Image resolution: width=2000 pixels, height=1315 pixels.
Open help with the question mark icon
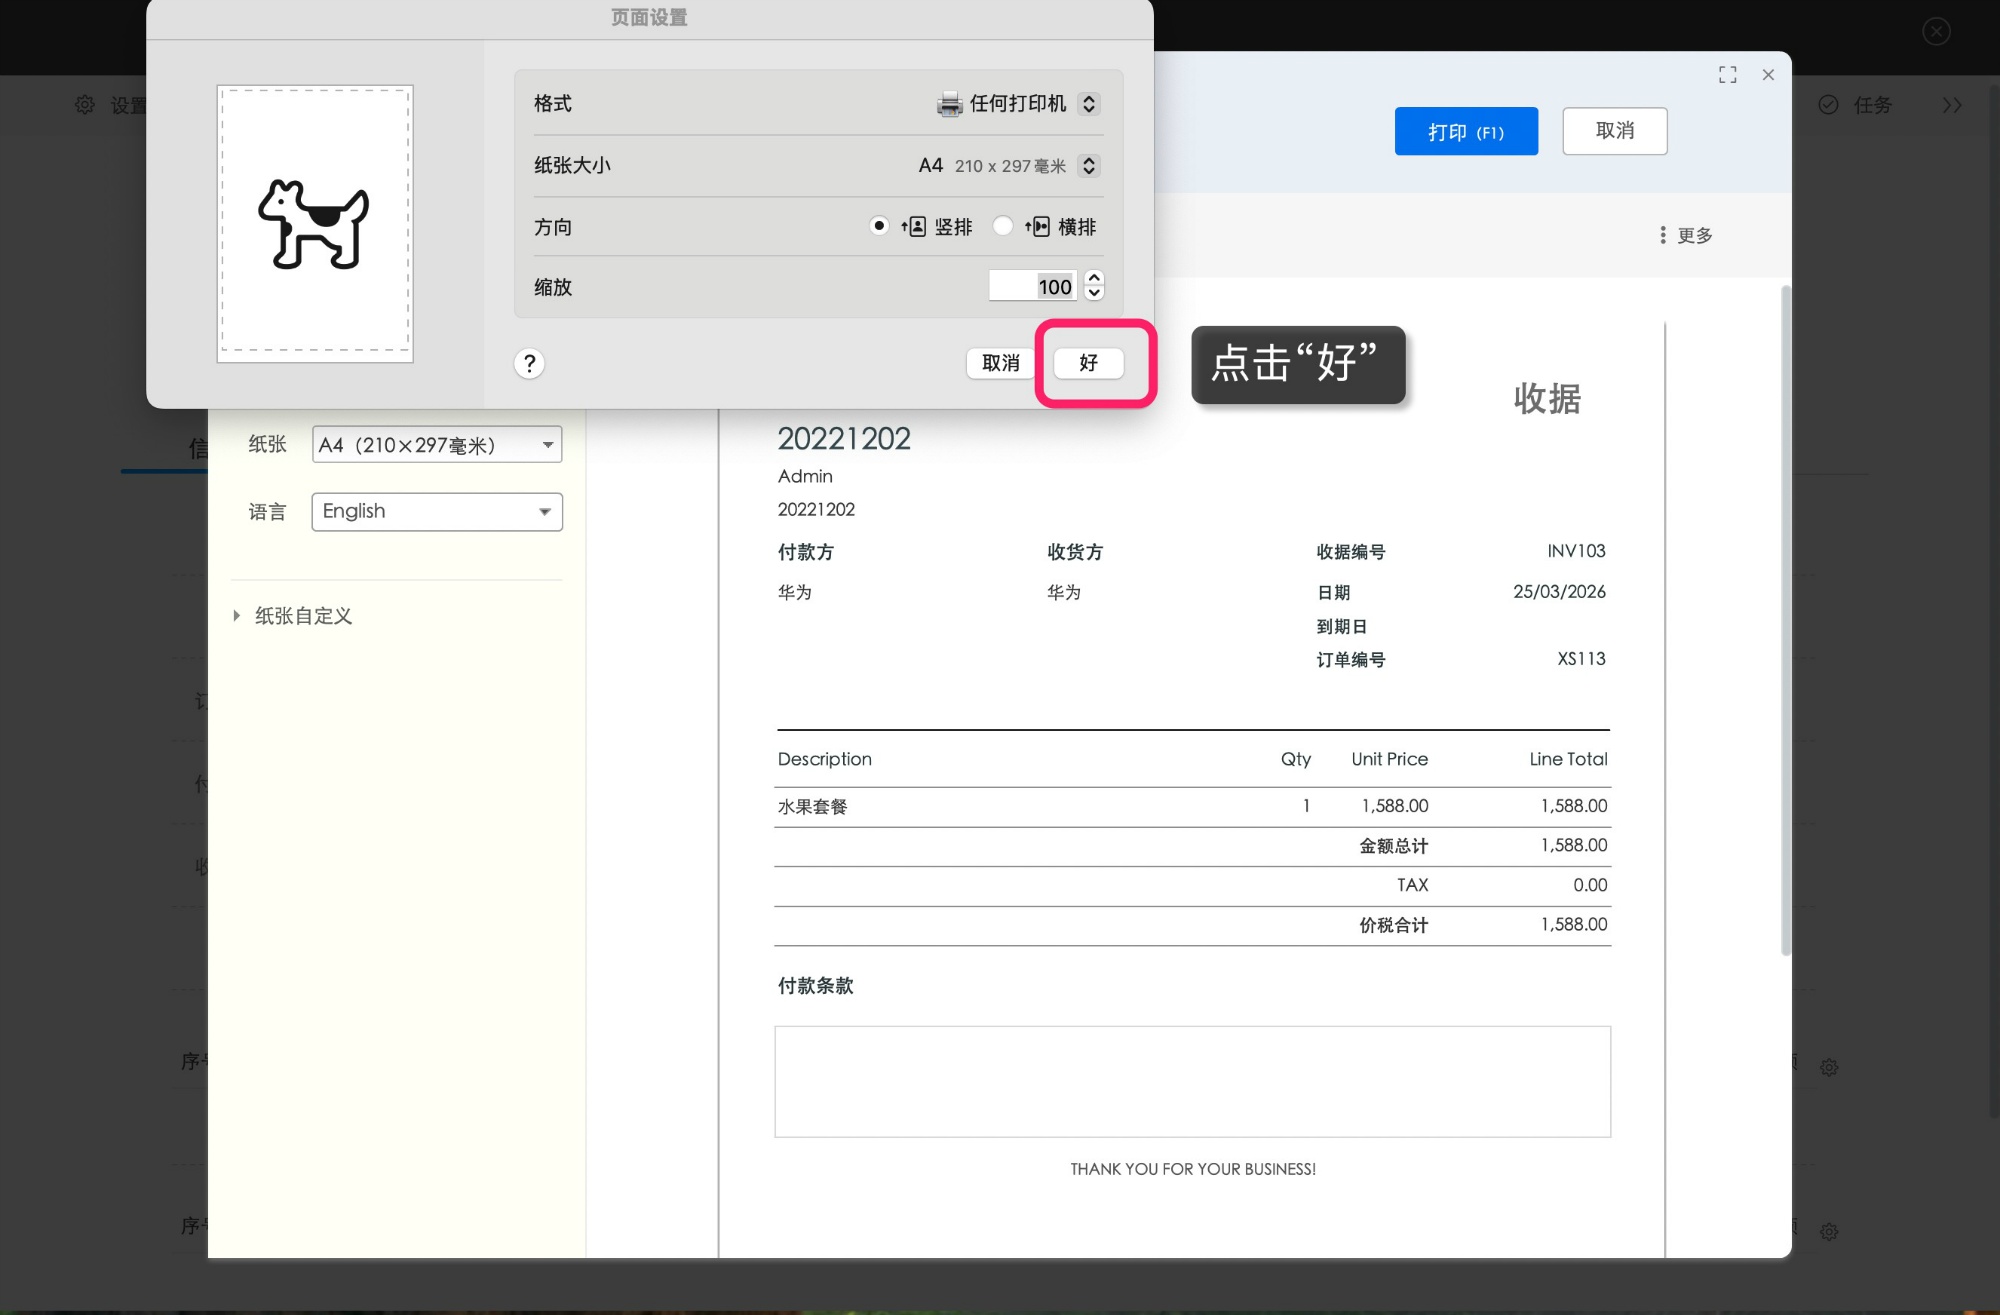529,363
